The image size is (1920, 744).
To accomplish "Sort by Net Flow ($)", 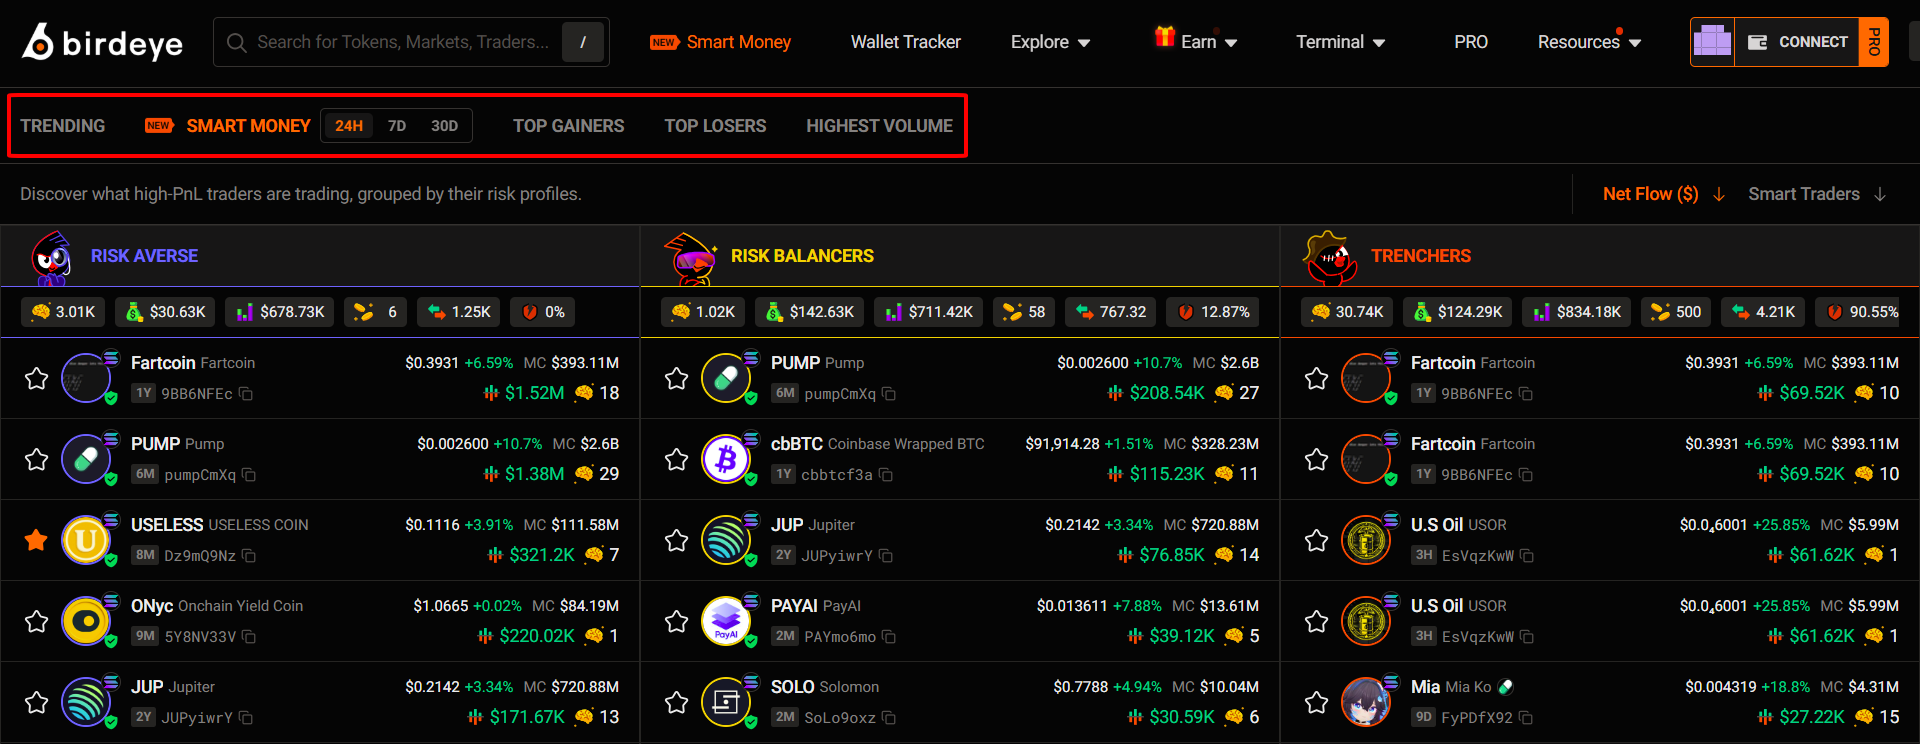I will point(1664,194).
